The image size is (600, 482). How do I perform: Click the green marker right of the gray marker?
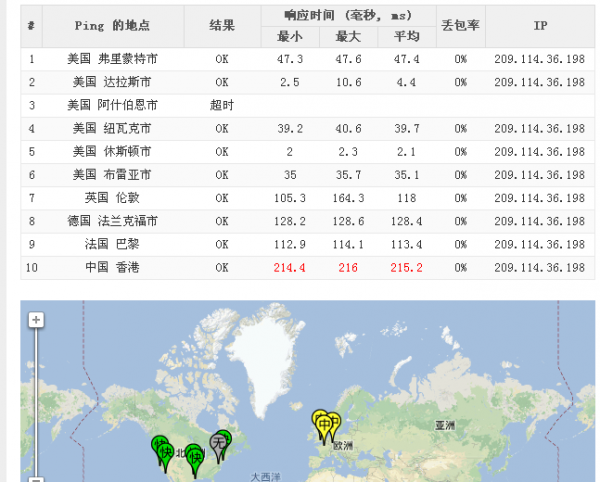pos(224,438)
